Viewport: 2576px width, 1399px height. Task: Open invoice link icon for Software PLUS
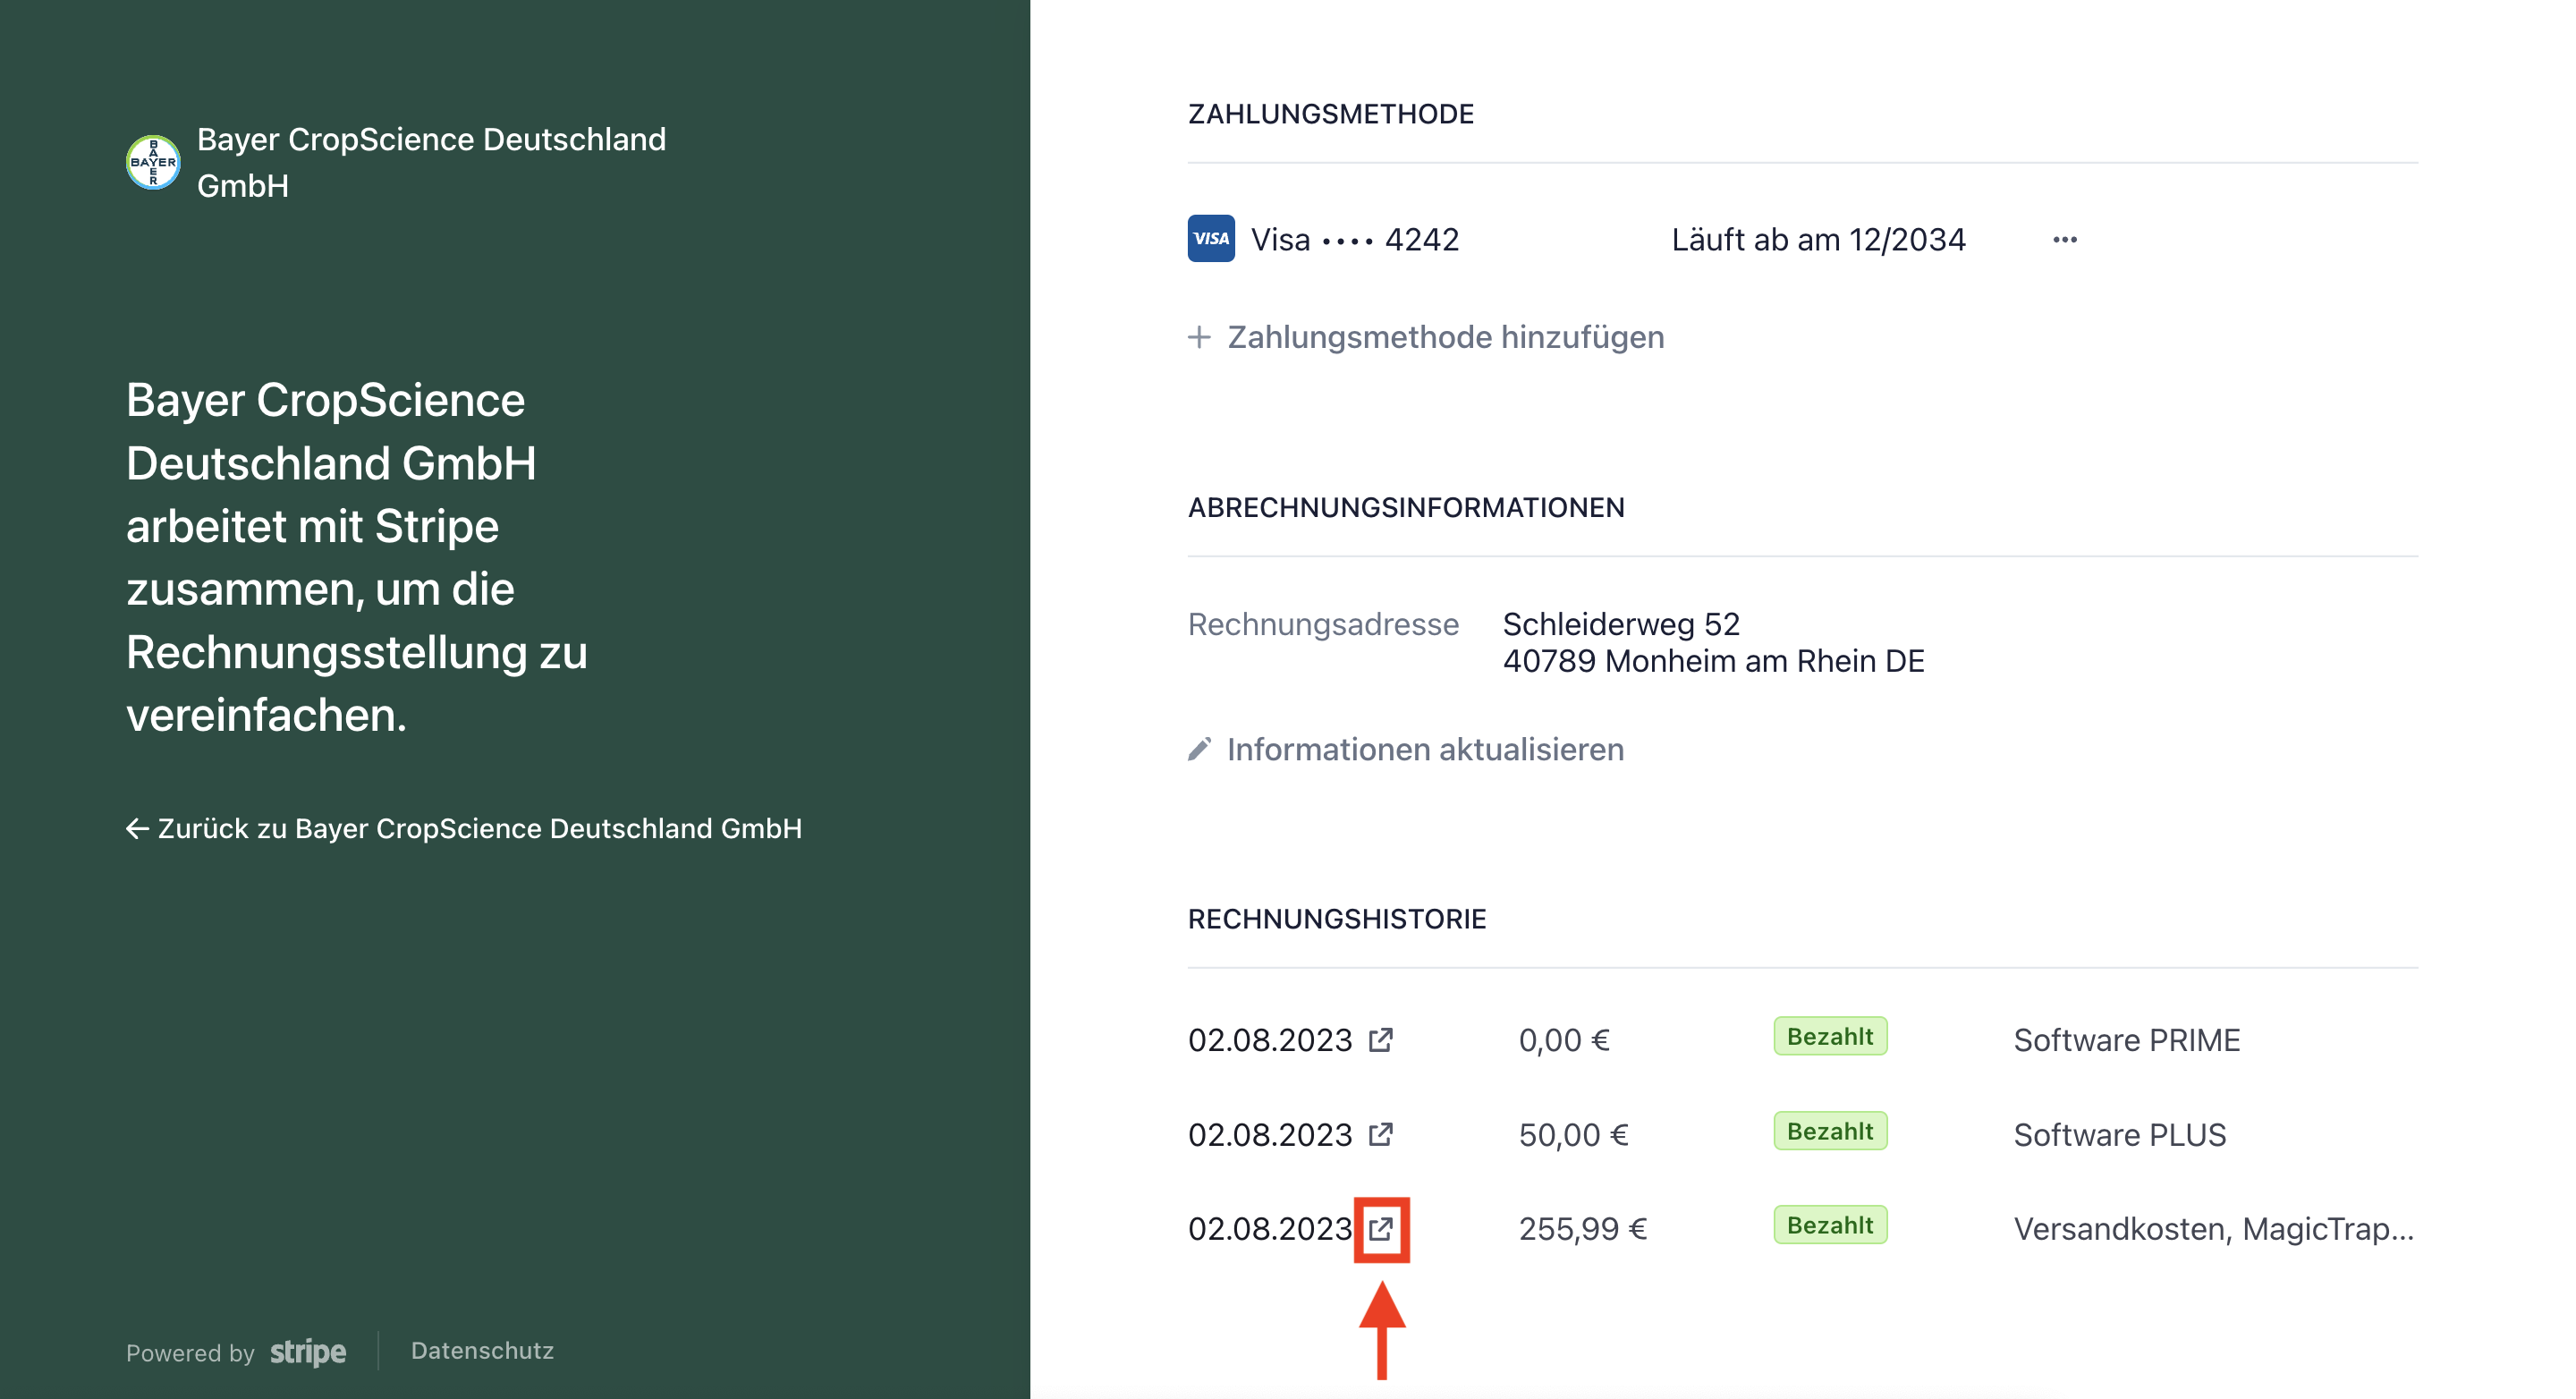click(x=1381, y=1135)
